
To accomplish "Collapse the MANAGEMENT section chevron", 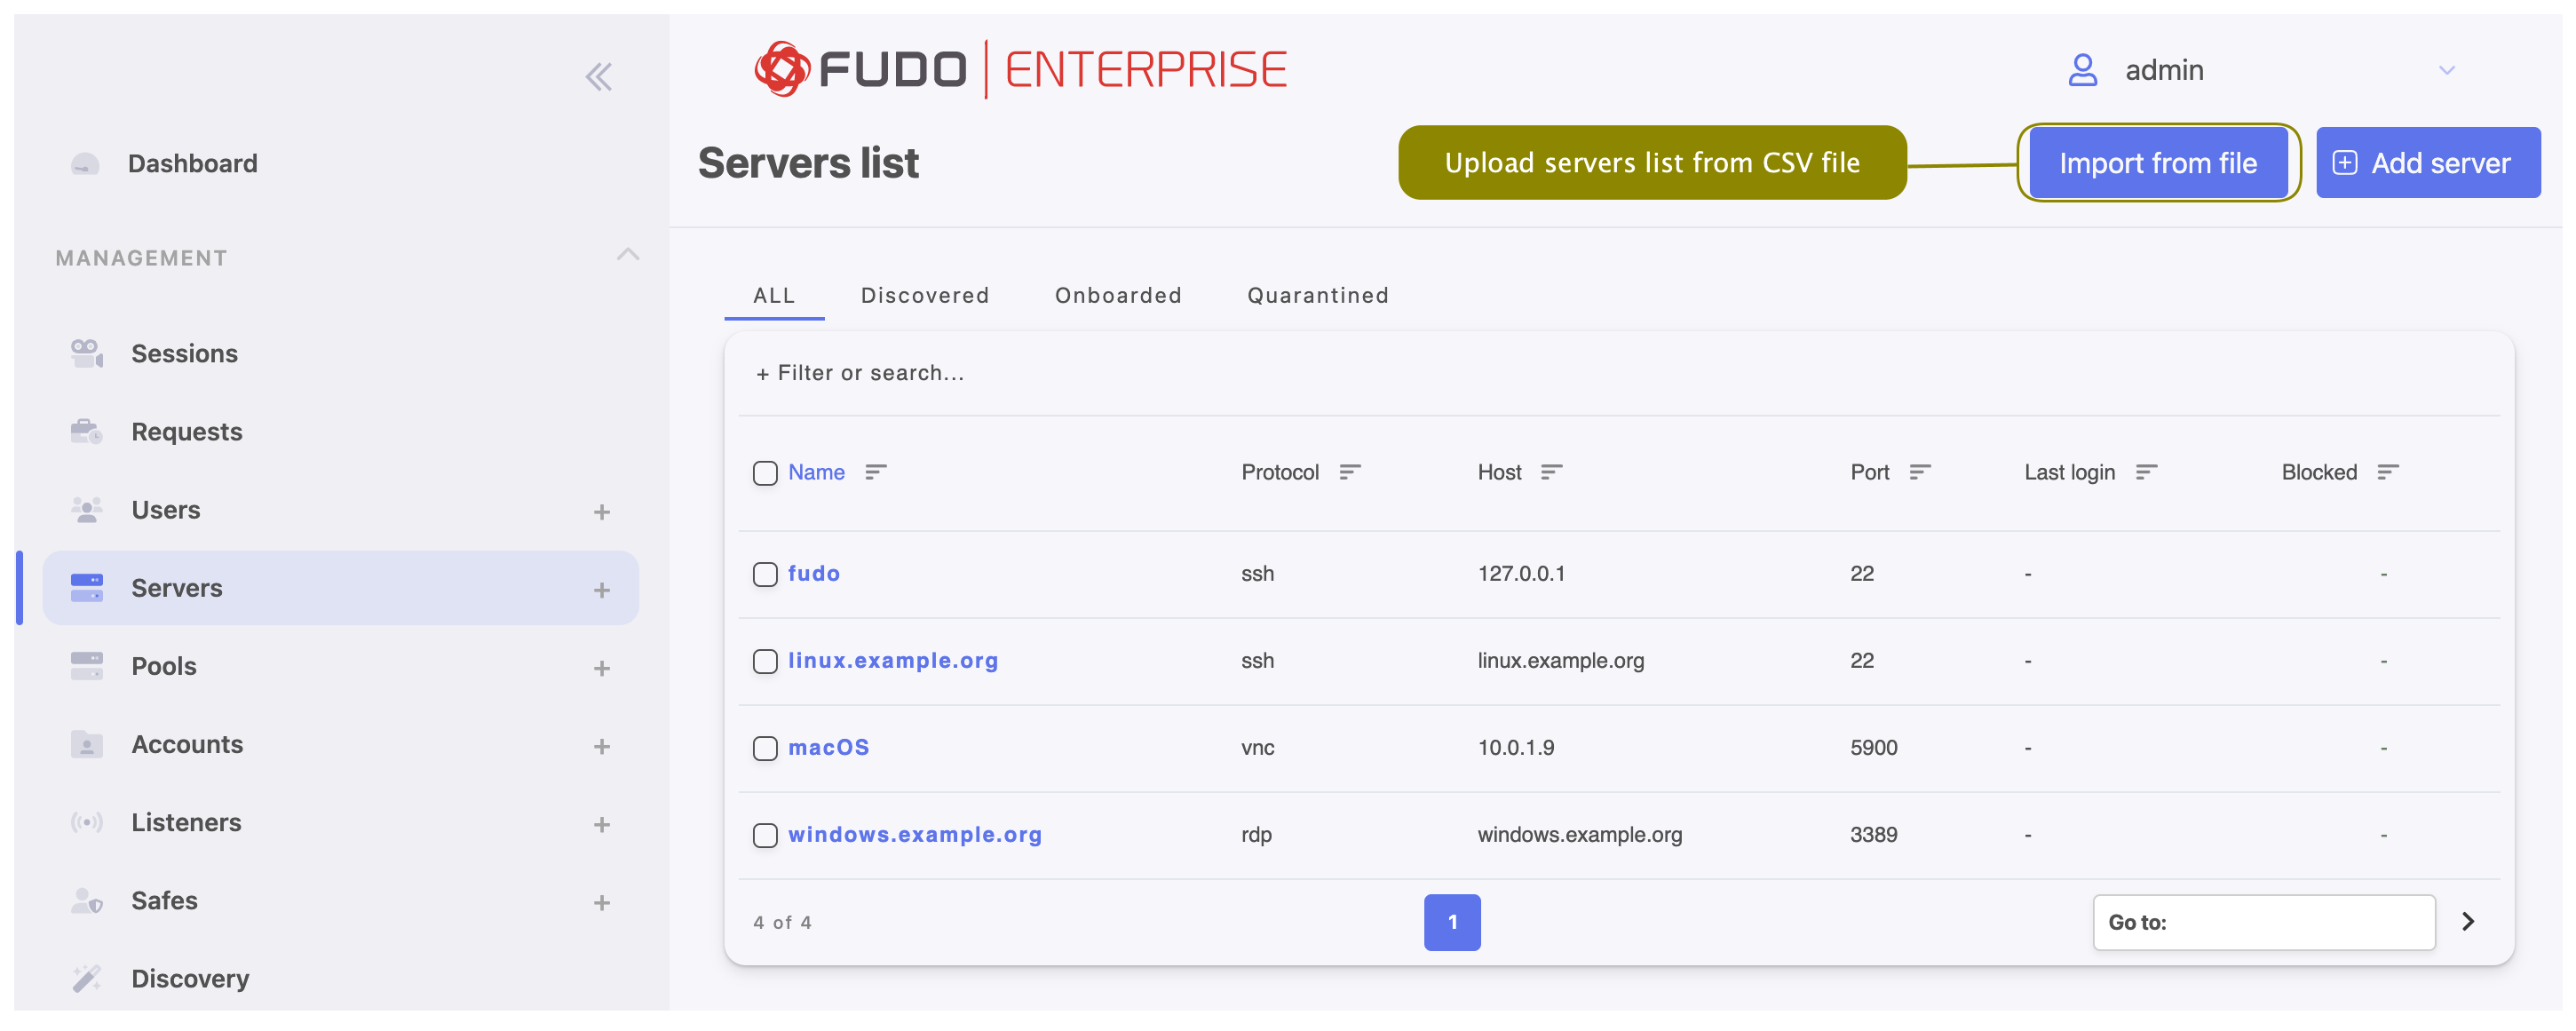I will (628, 254).
